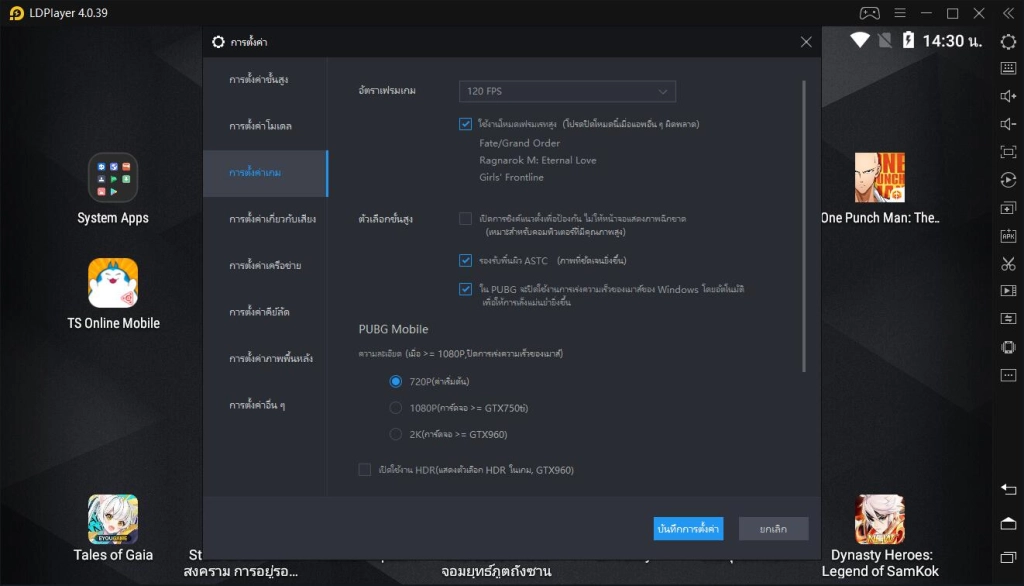Click the scissors screenshot icon
The height and width of the screenshot is (586, 1024).
(1008, 263)
